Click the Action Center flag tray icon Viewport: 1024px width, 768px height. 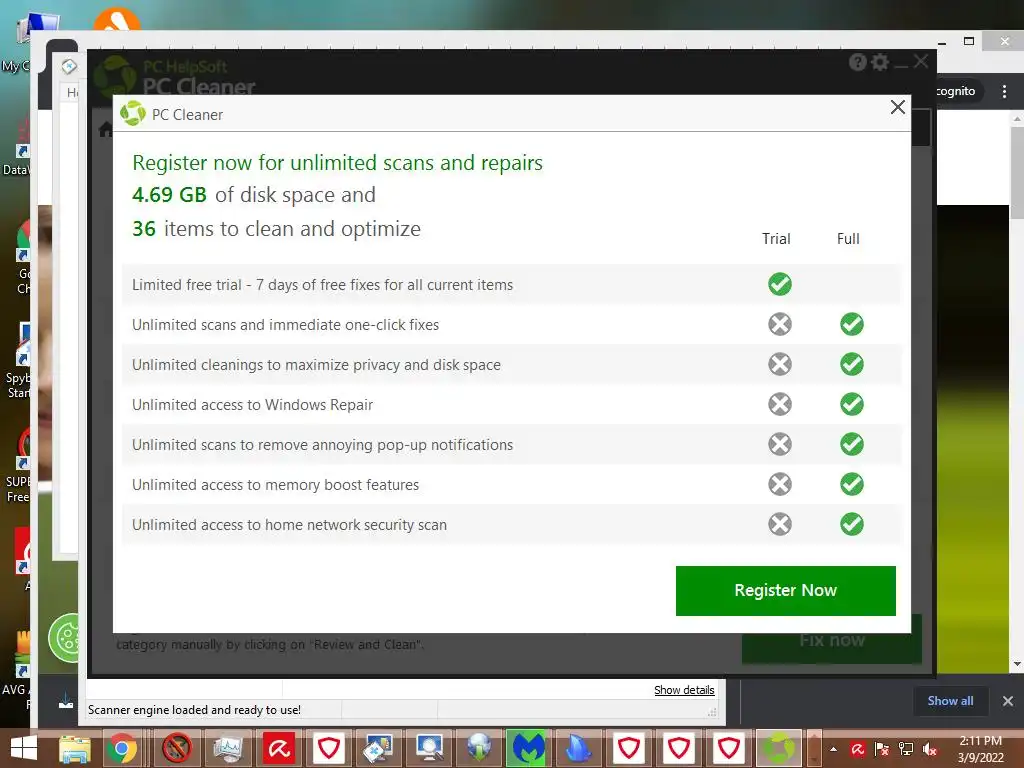pyautogui.click(x=882, y=749)
